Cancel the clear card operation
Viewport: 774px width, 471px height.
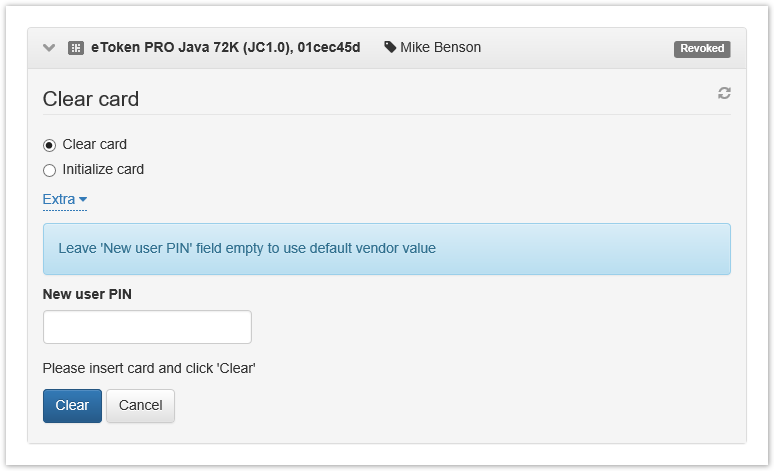pyautogui.click(x=140, y=406)
